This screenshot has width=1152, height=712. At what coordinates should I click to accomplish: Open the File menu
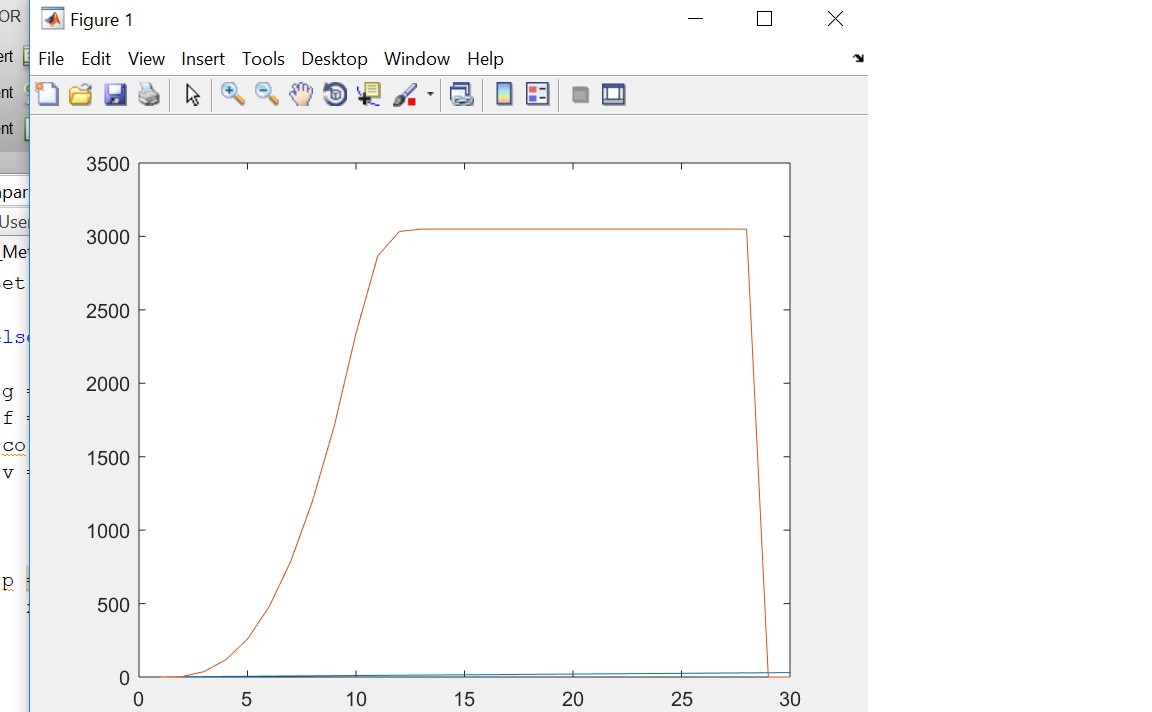(x=51, y=59)
